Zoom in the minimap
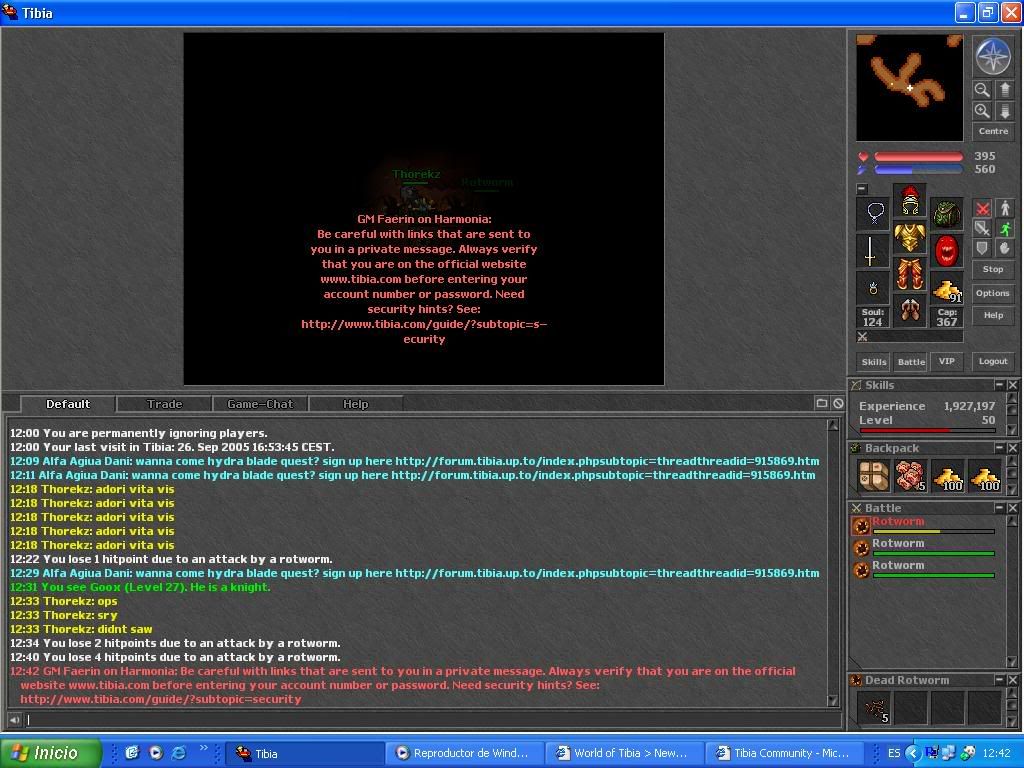 pyautogui.click(x=982, y=111)
